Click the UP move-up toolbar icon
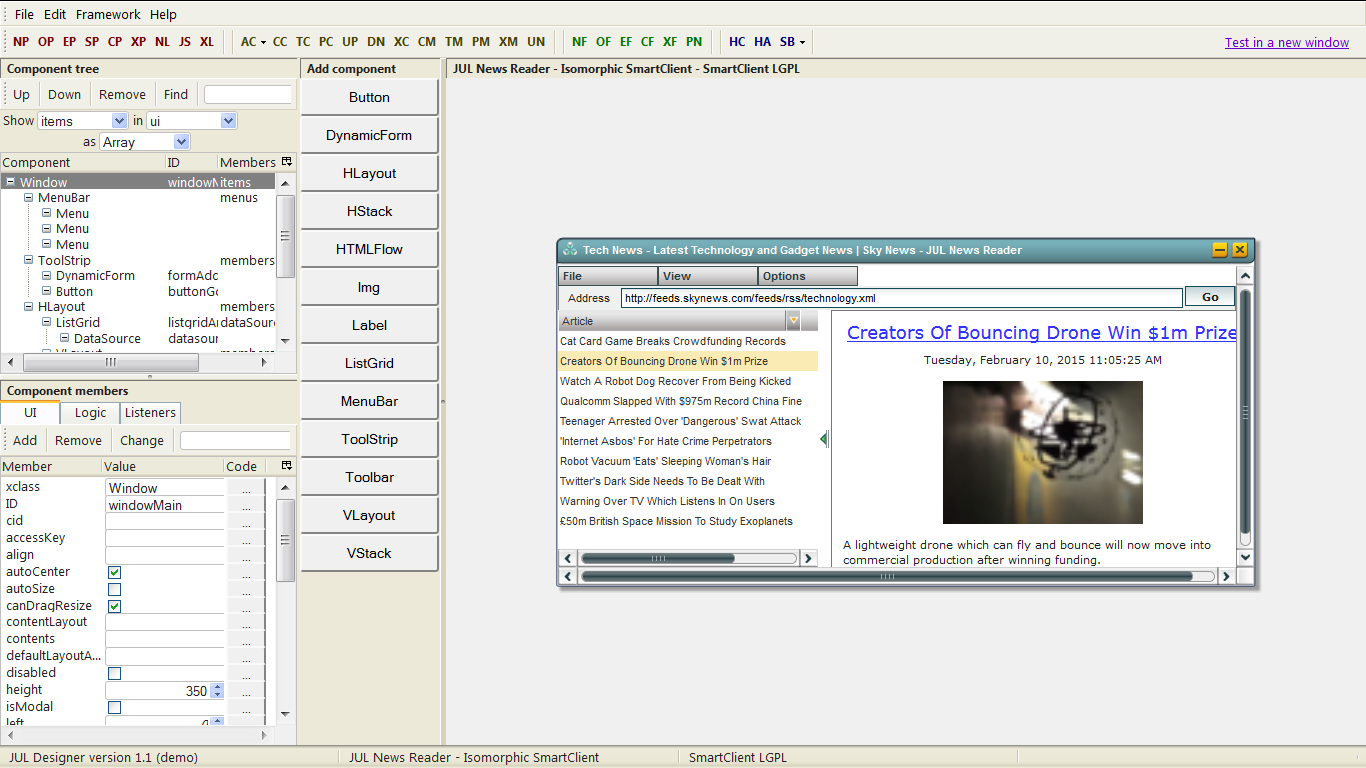Screen dimensions: 1366x768 [350, 41]
